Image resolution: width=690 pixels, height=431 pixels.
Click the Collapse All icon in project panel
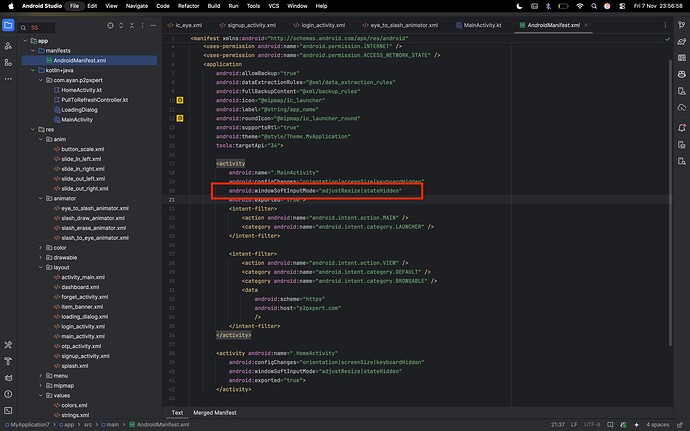coord(132,26)
